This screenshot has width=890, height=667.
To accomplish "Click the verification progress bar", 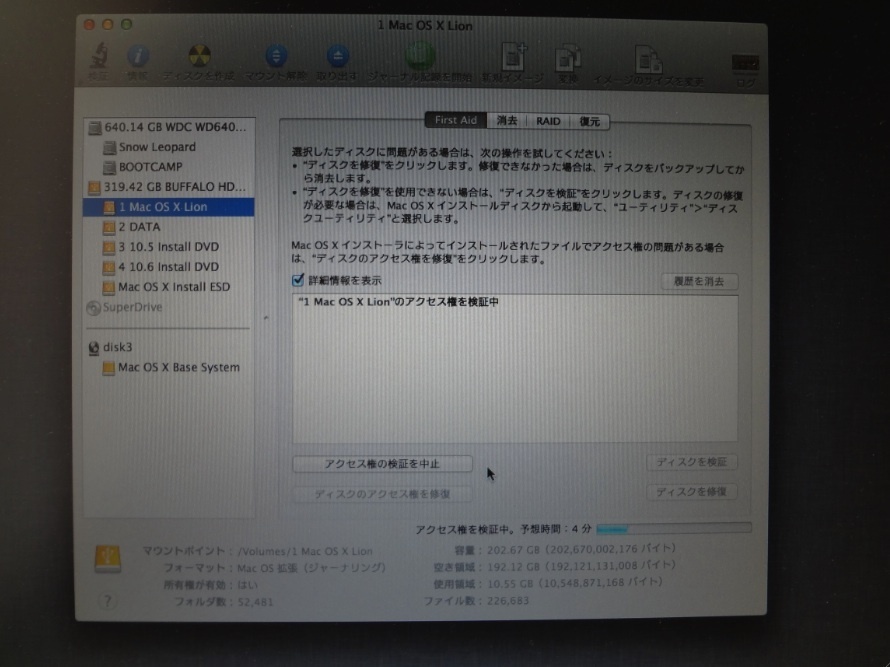I will (x=673, y=527).
